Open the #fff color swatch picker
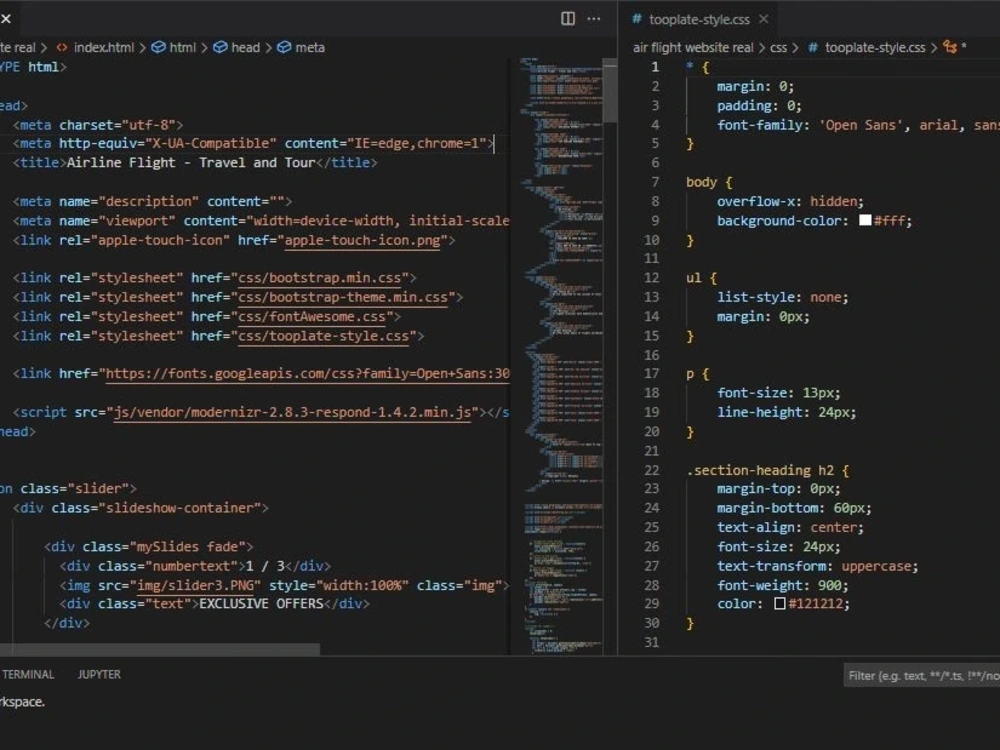 click(865, 220)
